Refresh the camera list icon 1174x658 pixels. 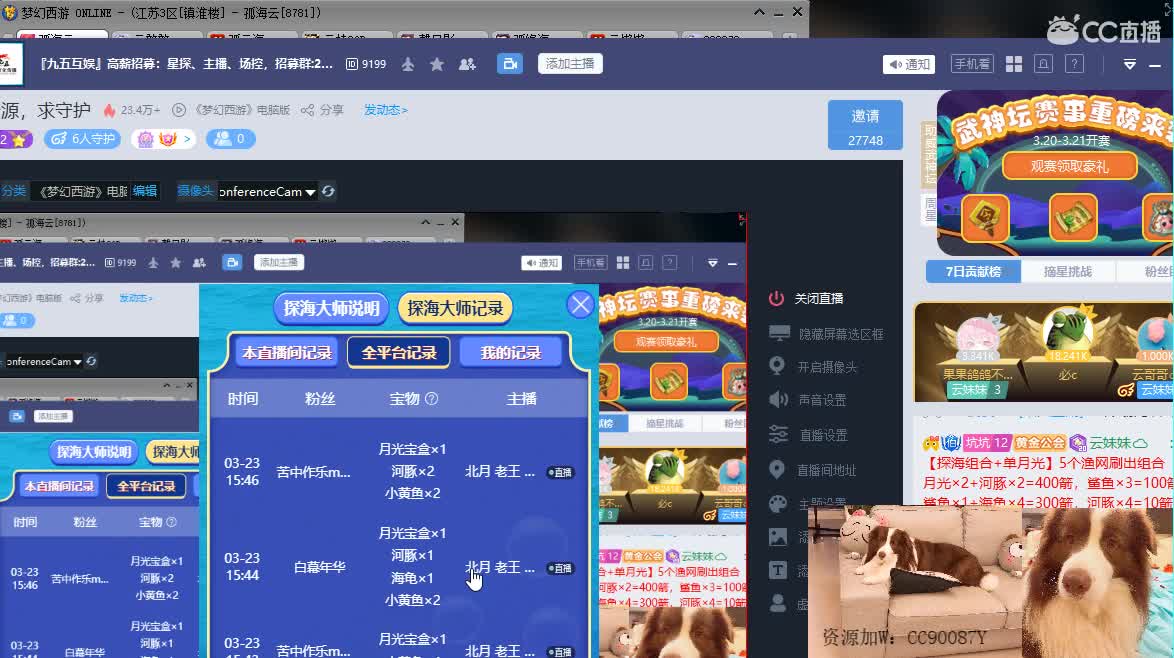coord(329,192)
